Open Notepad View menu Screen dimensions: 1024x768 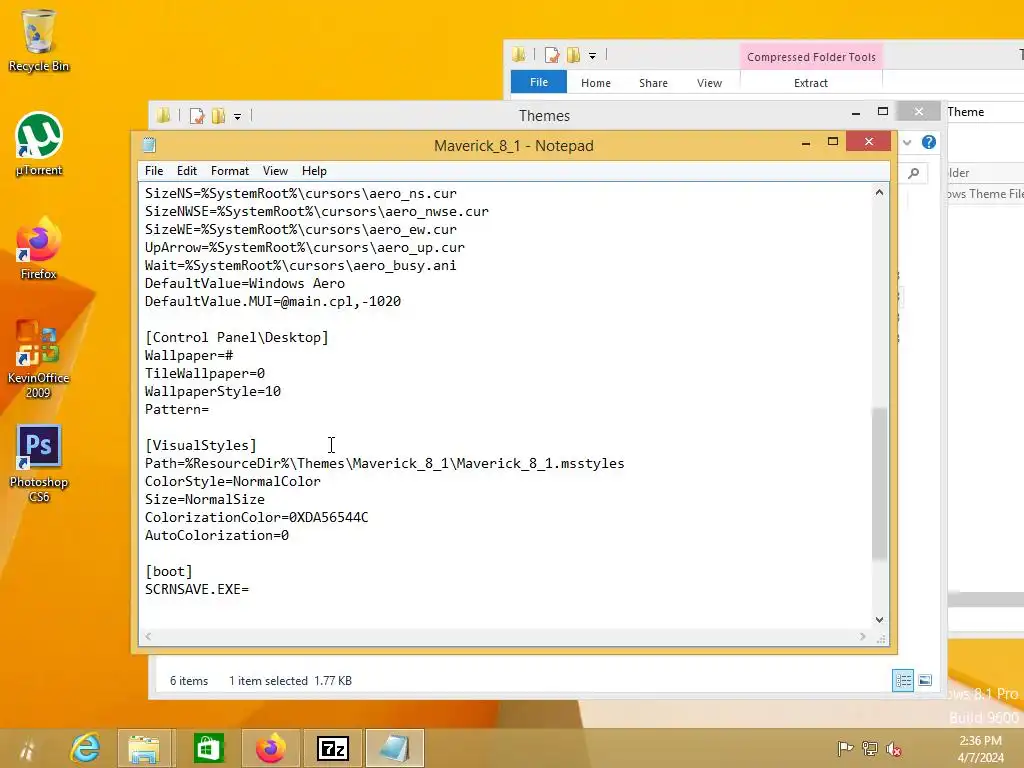[x=275, y=170]
